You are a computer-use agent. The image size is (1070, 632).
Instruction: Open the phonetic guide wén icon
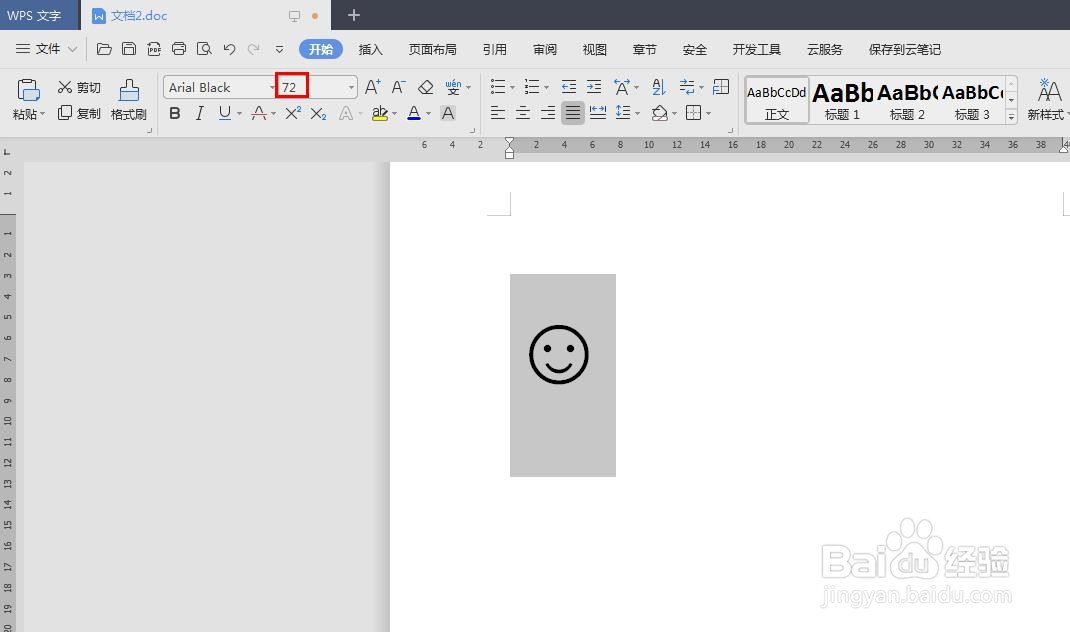click(453, 87)
